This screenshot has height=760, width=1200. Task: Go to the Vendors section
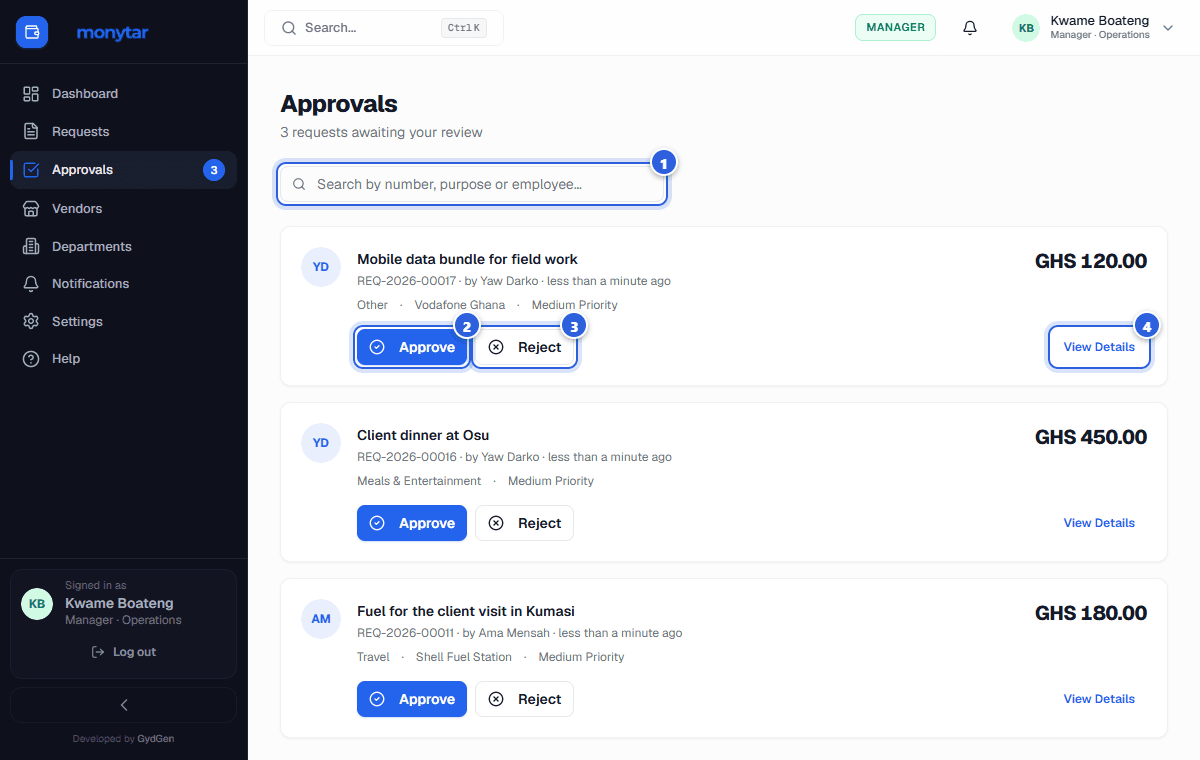coord(123,209)
